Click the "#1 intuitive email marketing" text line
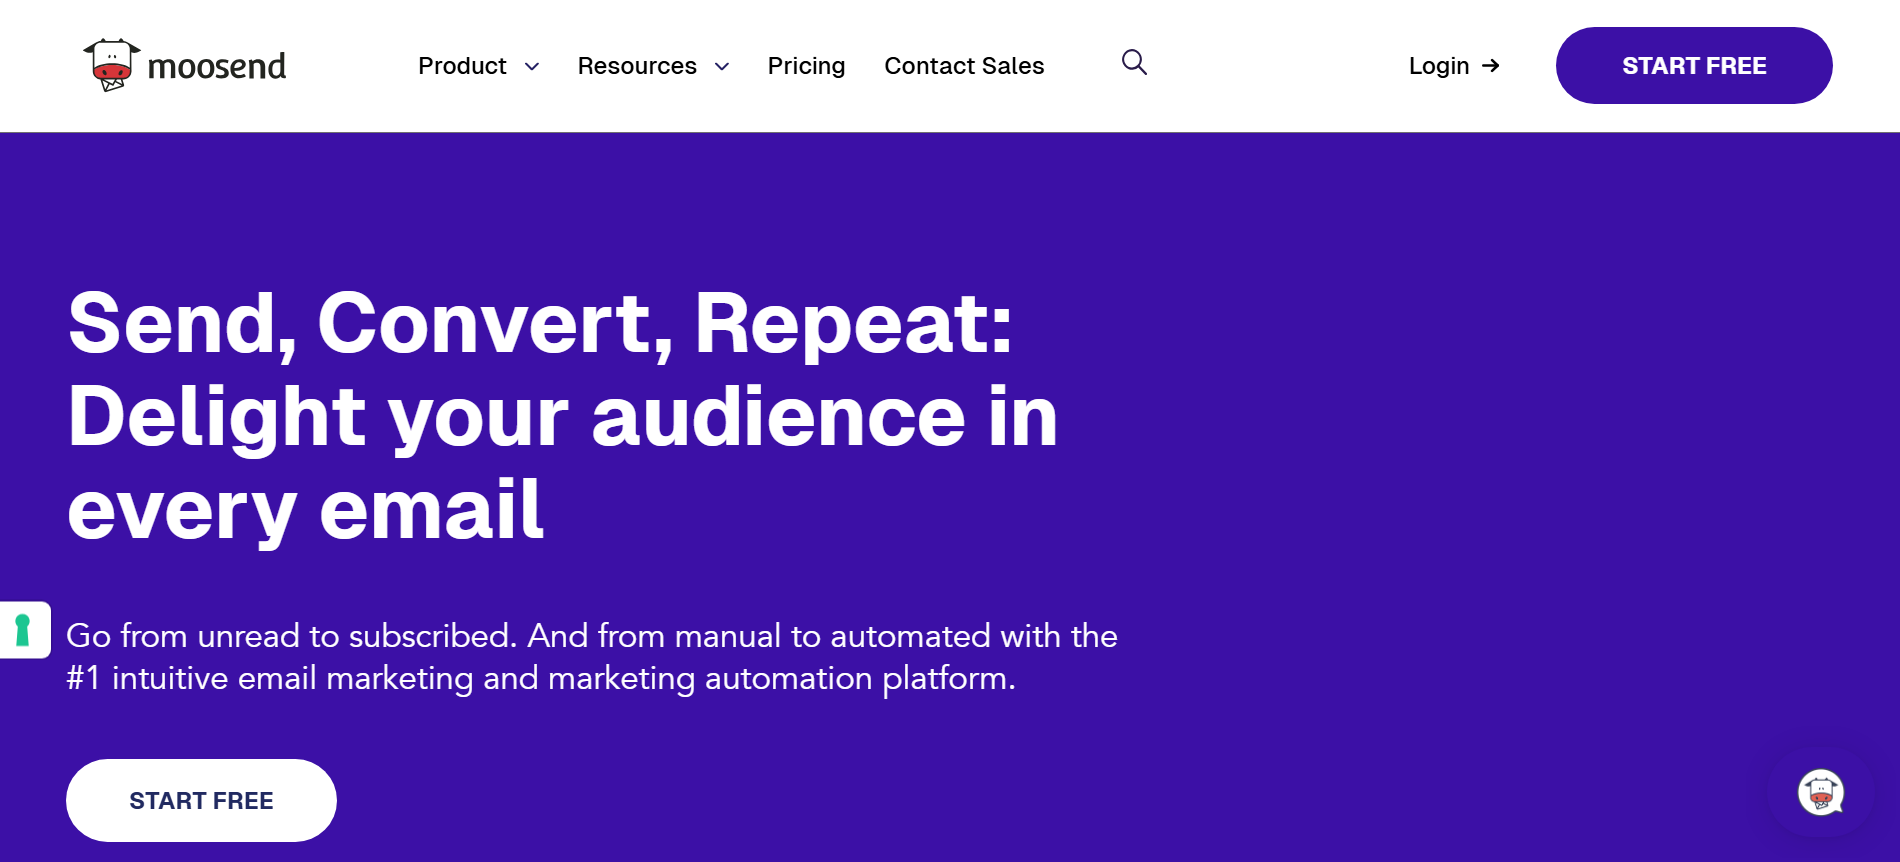Image resolution: width=1900 pixels, height=862 pixels. [x=540, y=679]
